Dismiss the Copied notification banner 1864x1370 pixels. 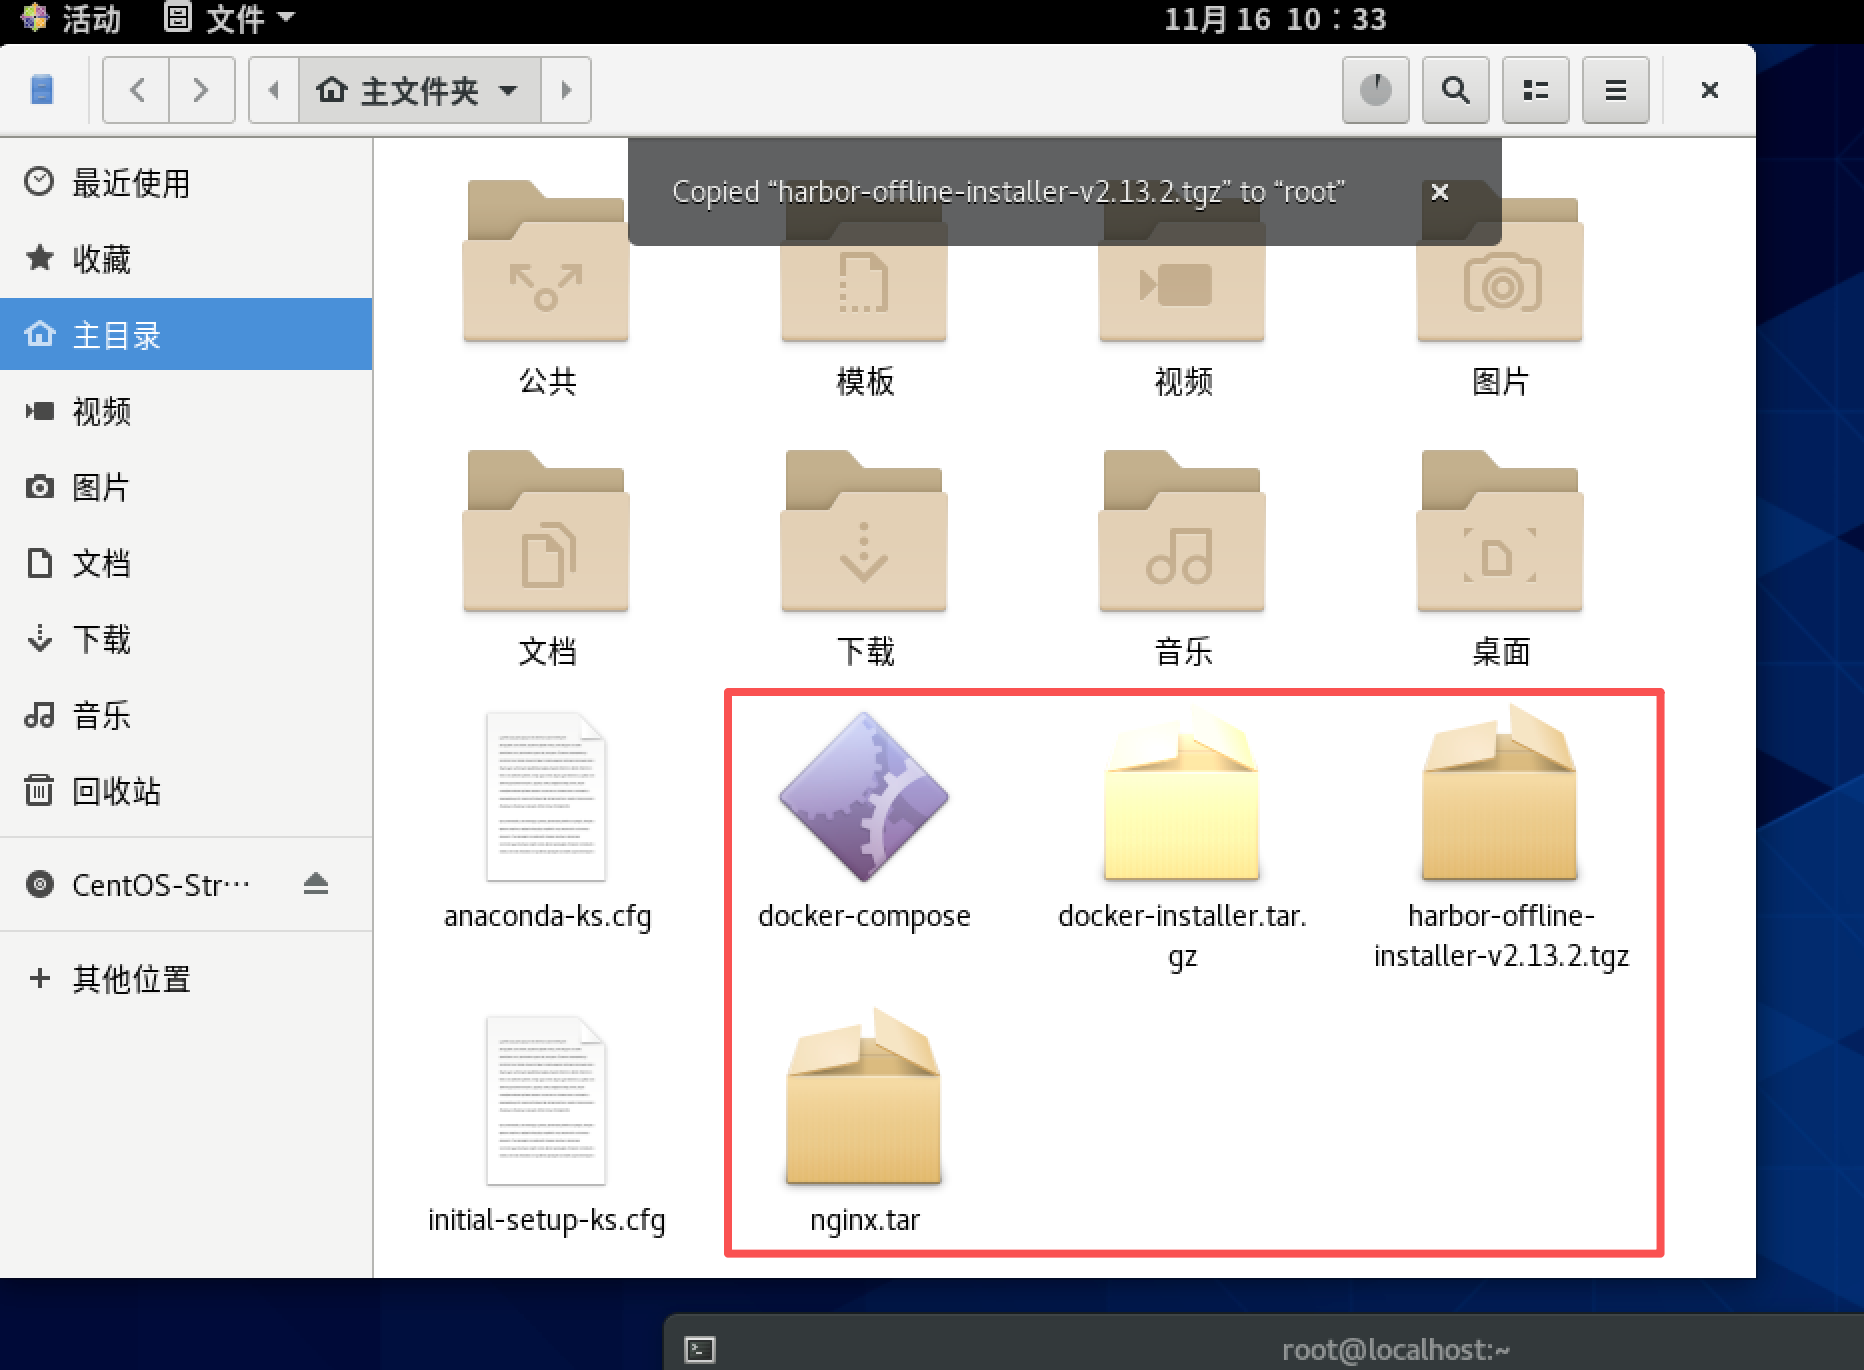pos(1439,192)
